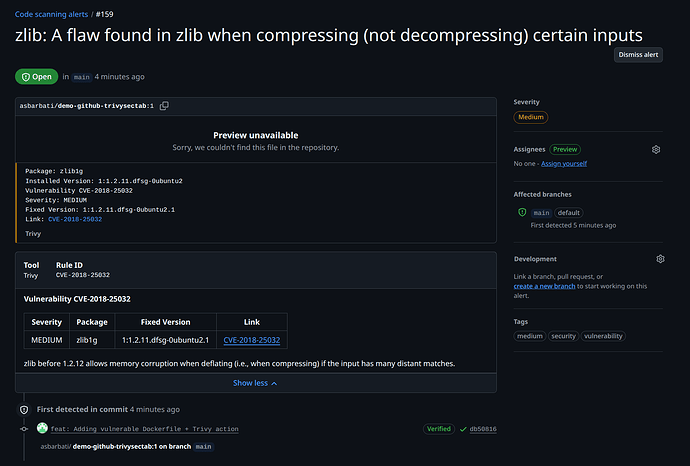The image size is (690, 466).
Task: Open commit hash db50816
Action: (x=484, y=429)
